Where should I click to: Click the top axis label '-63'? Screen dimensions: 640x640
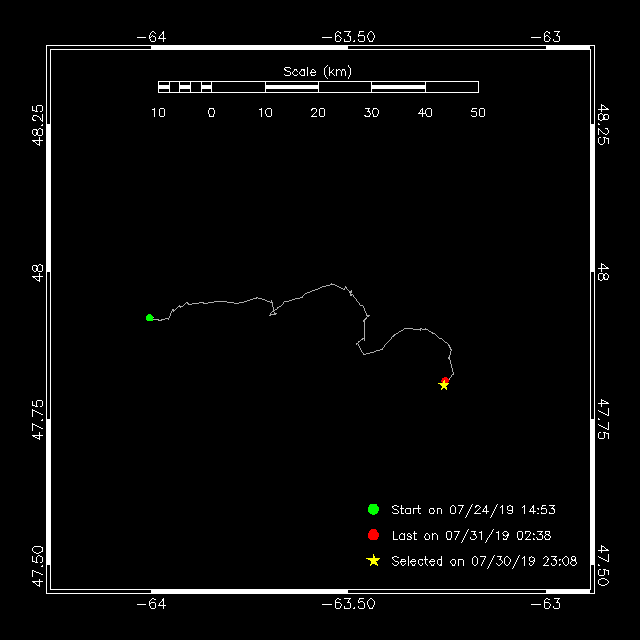pyautogui.click(x=546, y=37)
